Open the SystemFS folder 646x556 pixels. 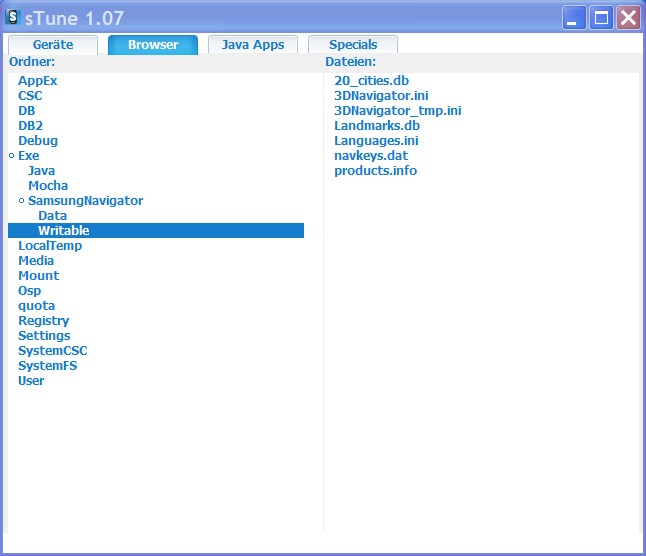tap(47, 366)
